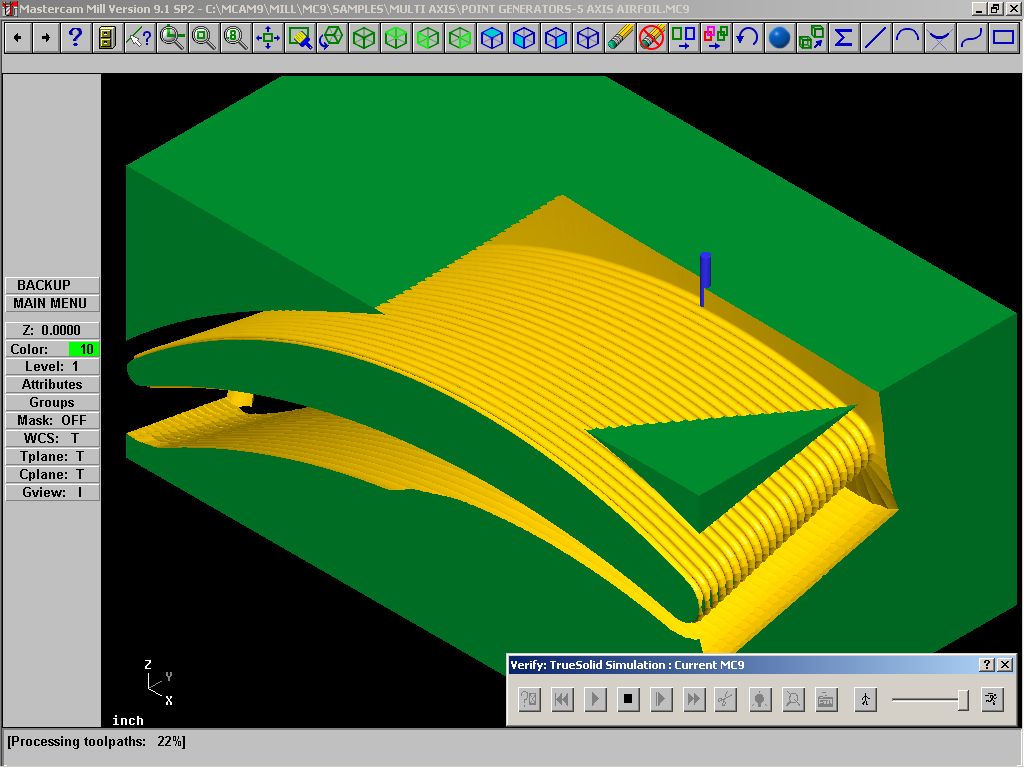Open the Cplane: T selector
1024x768 pixels.
click(52, 475)
